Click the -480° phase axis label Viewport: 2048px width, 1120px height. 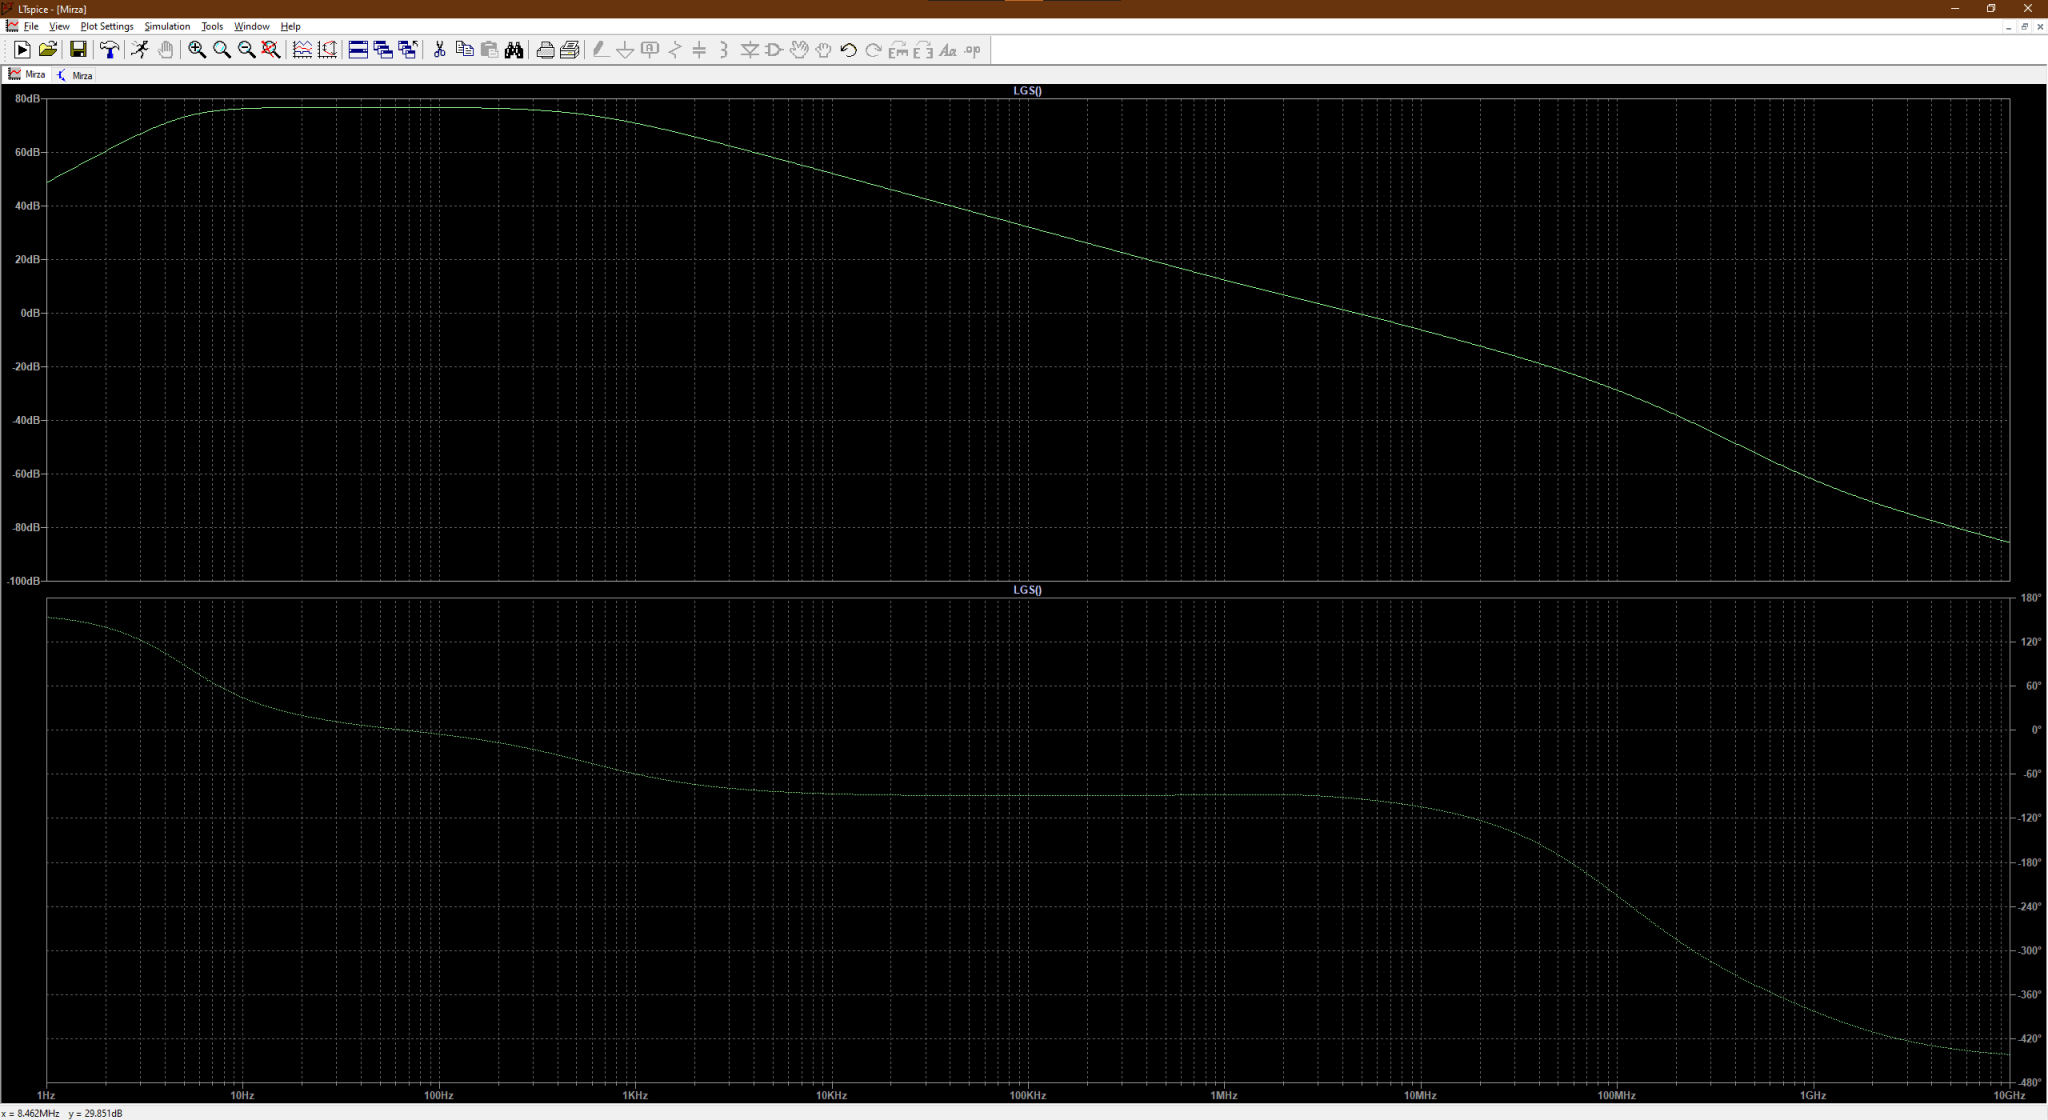coord(2030,1083)
